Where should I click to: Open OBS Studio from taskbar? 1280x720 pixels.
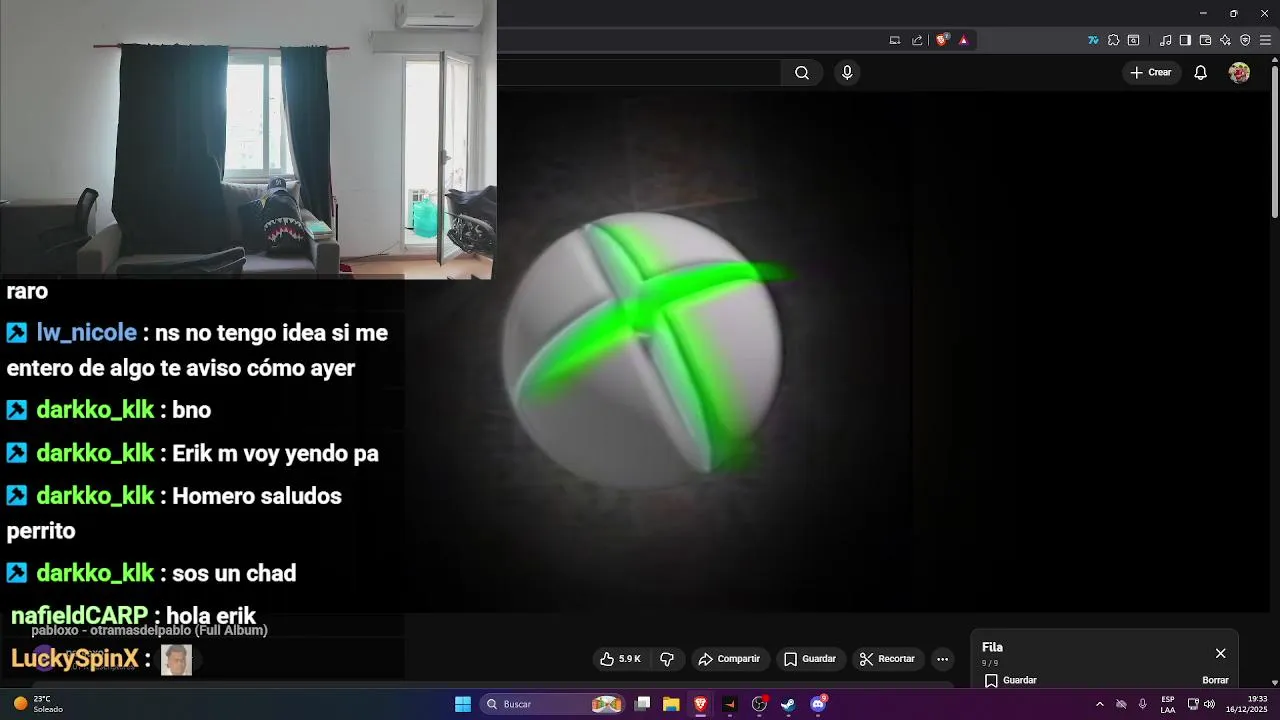click(x=759, y=704)
